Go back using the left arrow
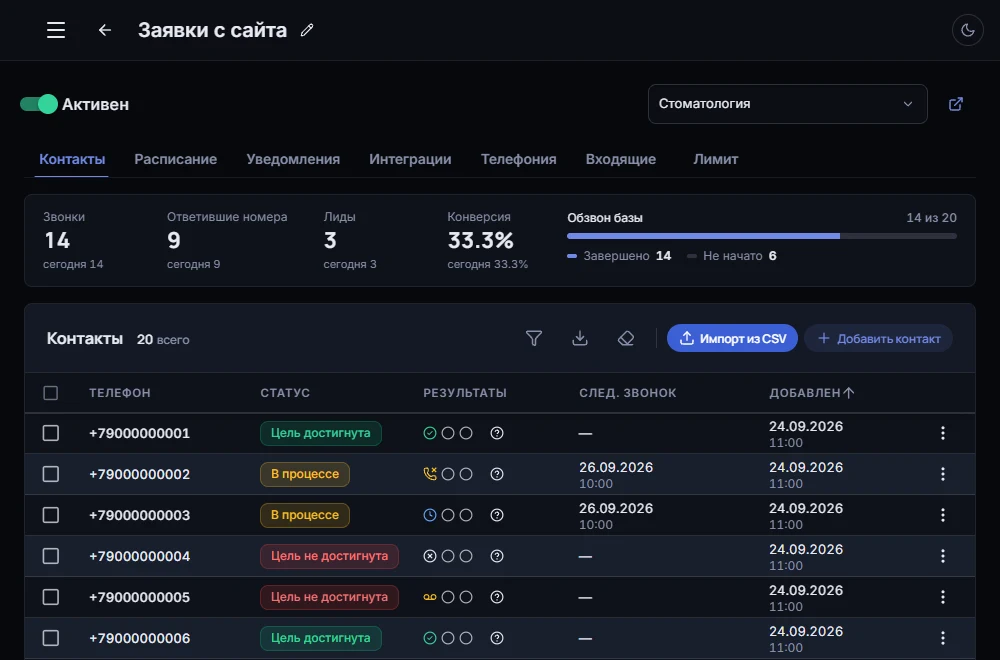The width and height of the screenshot is (1000, 660). [105, 30]
